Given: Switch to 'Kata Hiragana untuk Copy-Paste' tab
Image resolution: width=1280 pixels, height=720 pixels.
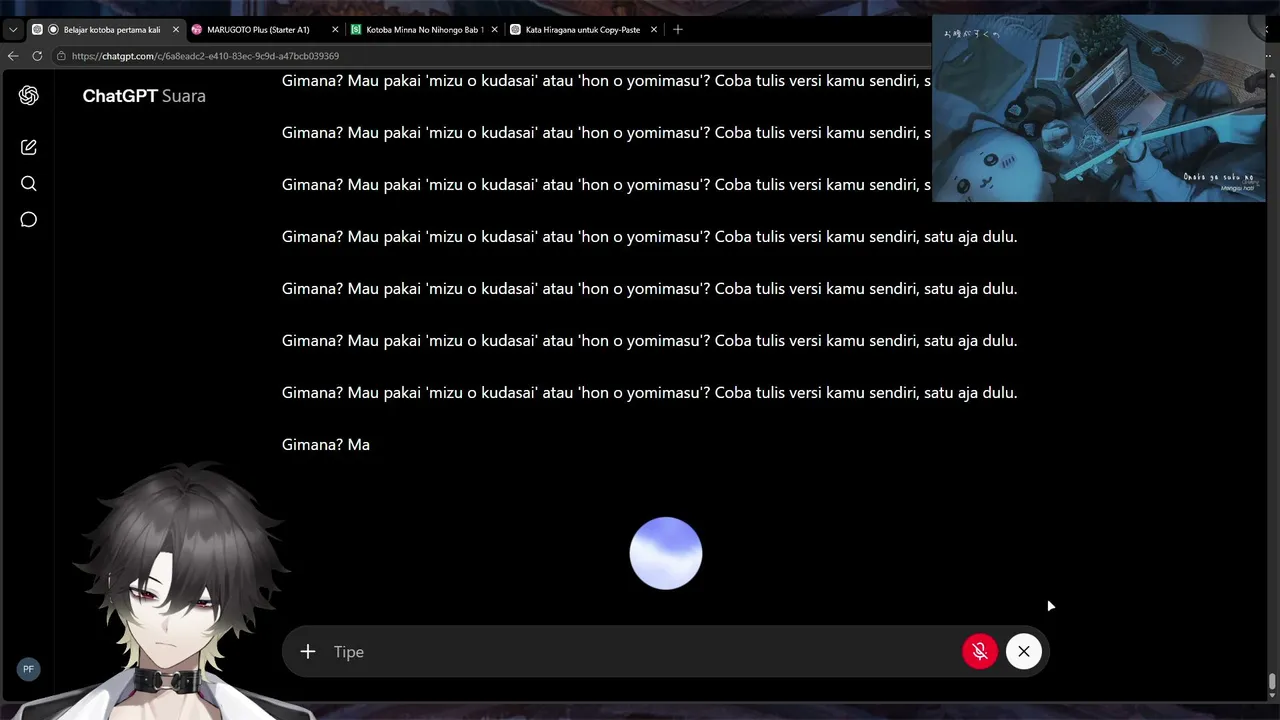Looking at the screenshot, I should [584, 30].
